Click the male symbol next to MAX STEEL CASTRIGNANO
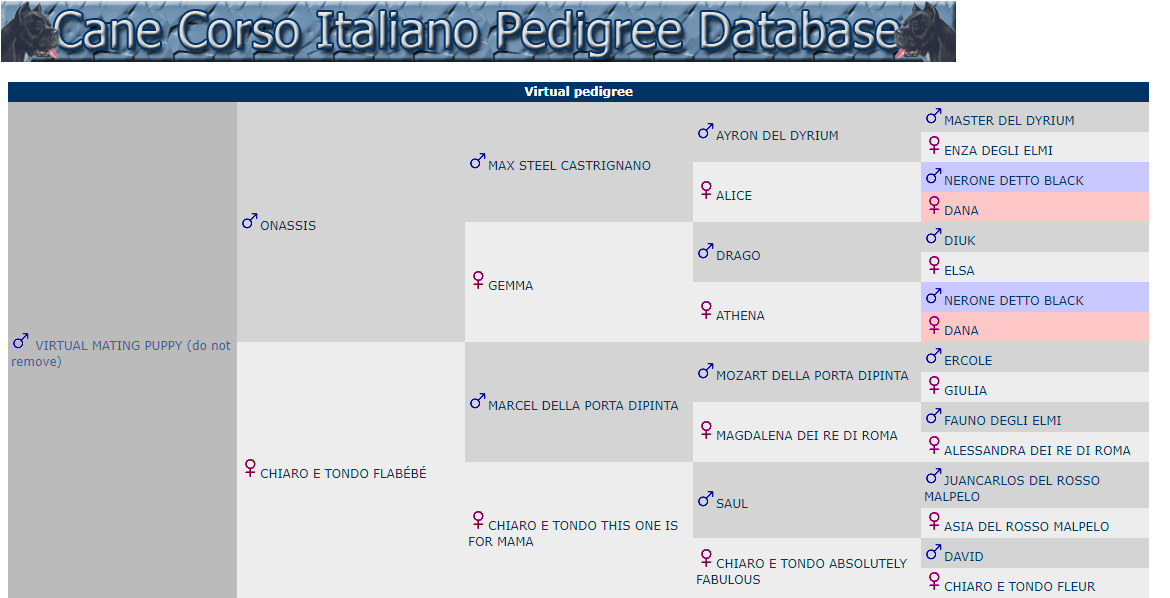 tap(478, 161)
